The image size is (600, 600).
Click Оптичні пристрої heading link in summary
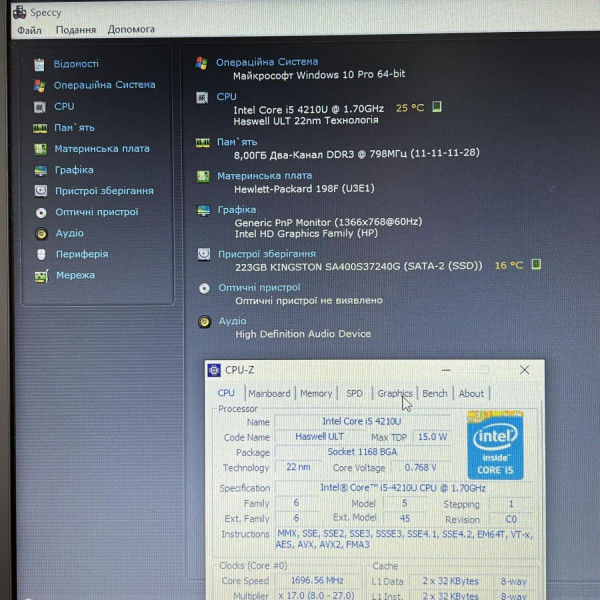[259, 287]
